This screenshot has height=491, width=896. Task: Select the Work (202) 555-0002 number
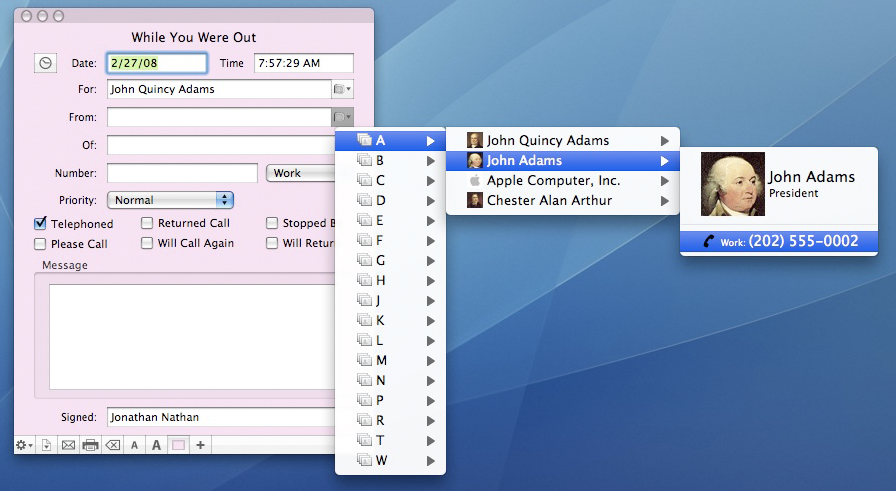tap(779, 242)
